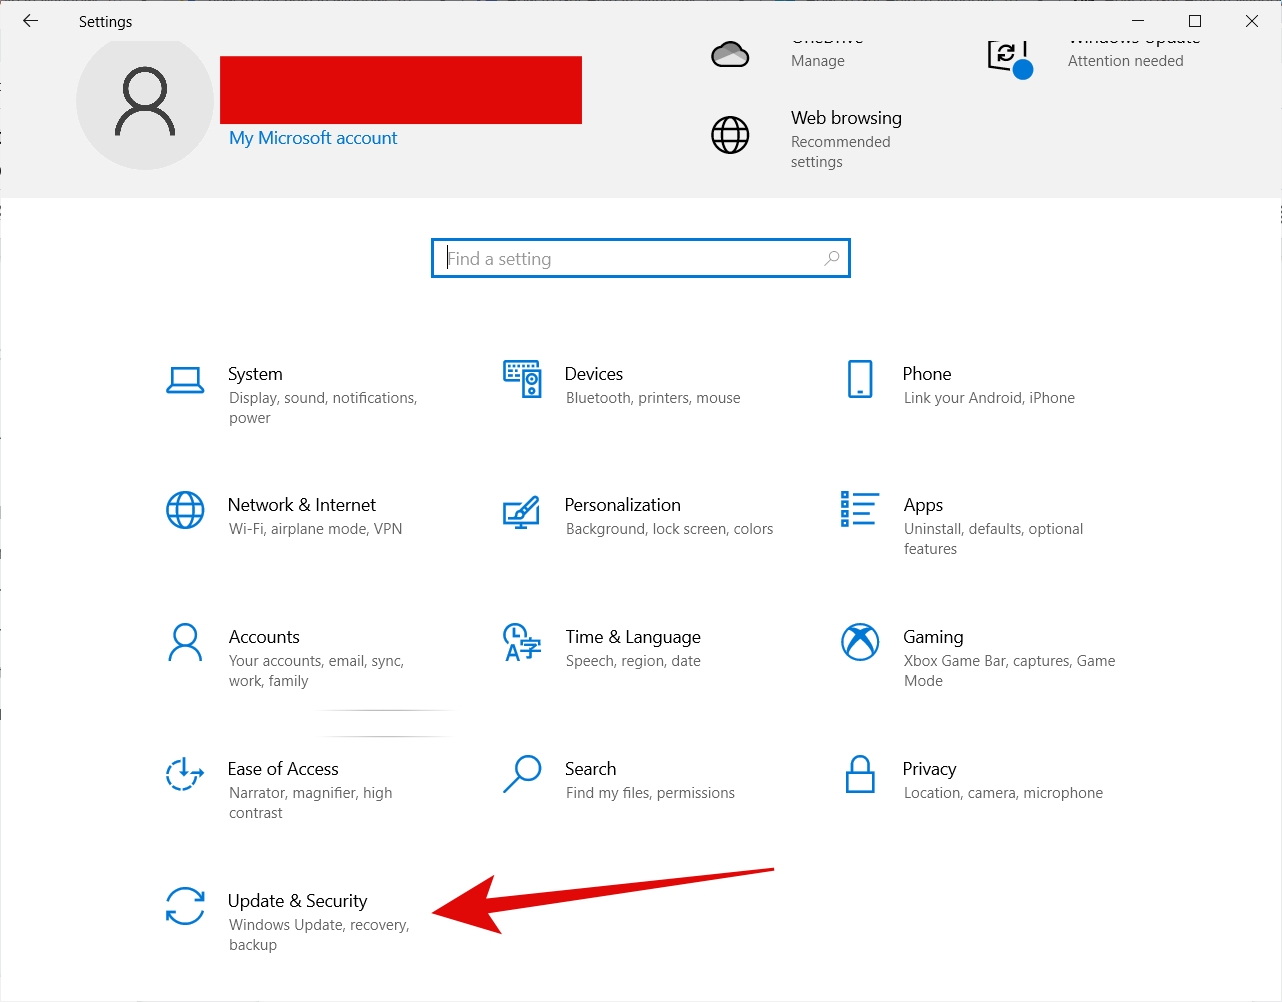Open the Privacy padlock icon
This screenshot has height=1002, width=1282.
tap(860, 774)
